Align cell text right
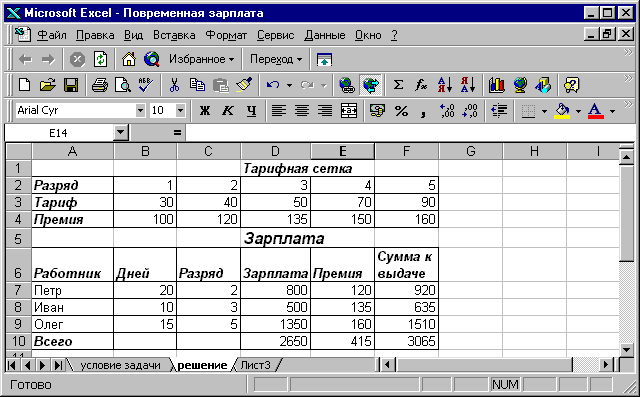 pyautogui.click(x=325, y=111)
